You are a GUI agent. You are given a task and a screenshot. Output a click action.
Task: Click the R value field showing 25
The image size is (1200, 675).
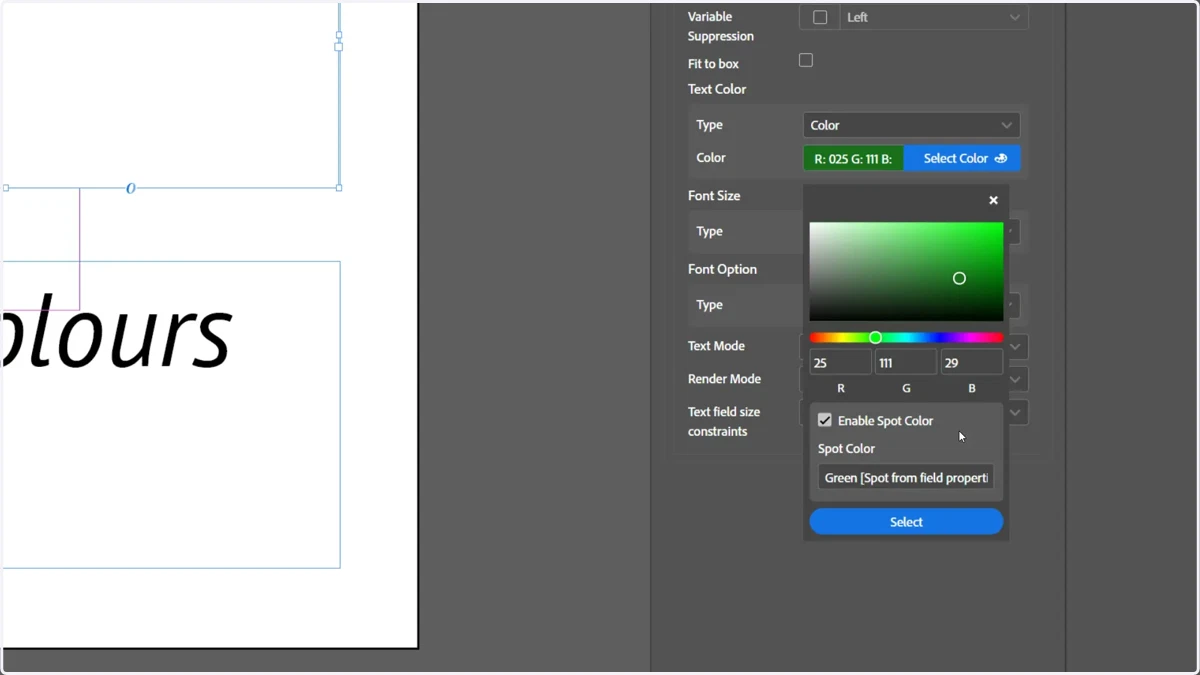click(x=840, y=363)
